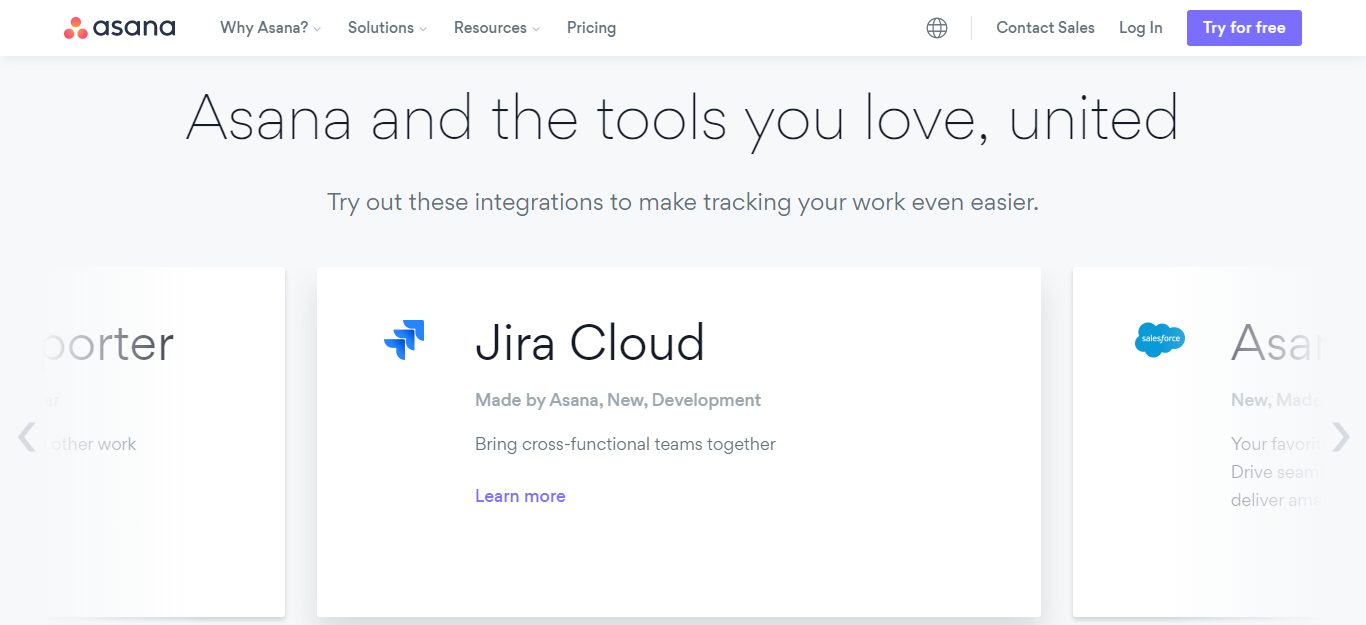Click the Contact Sales link
1366x625 pixels.
tap(1045, 28)
